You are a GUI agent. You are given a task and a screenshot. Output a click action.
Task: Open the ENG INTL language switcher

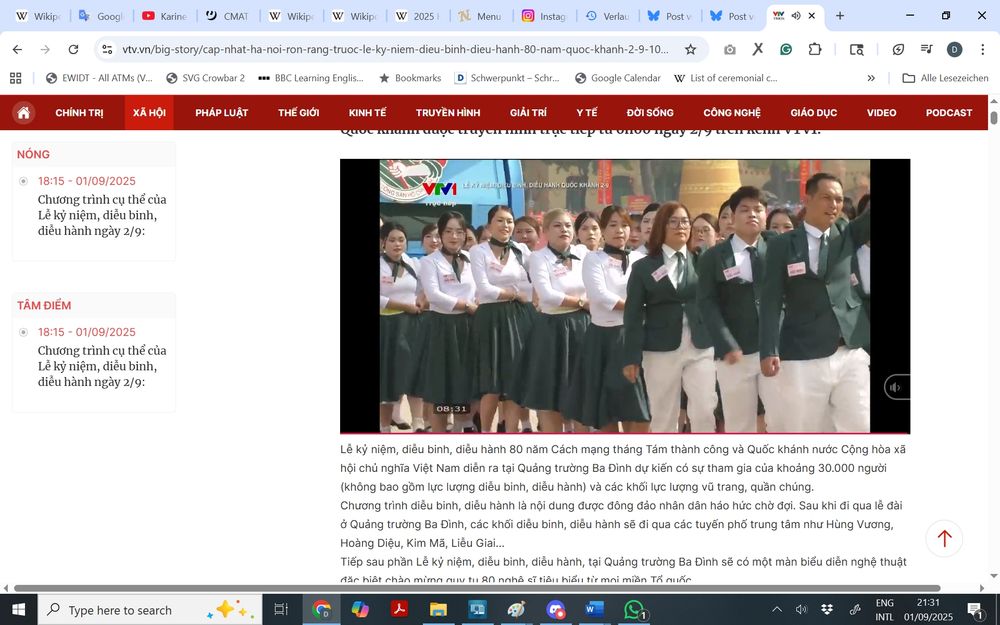[885, 610]
